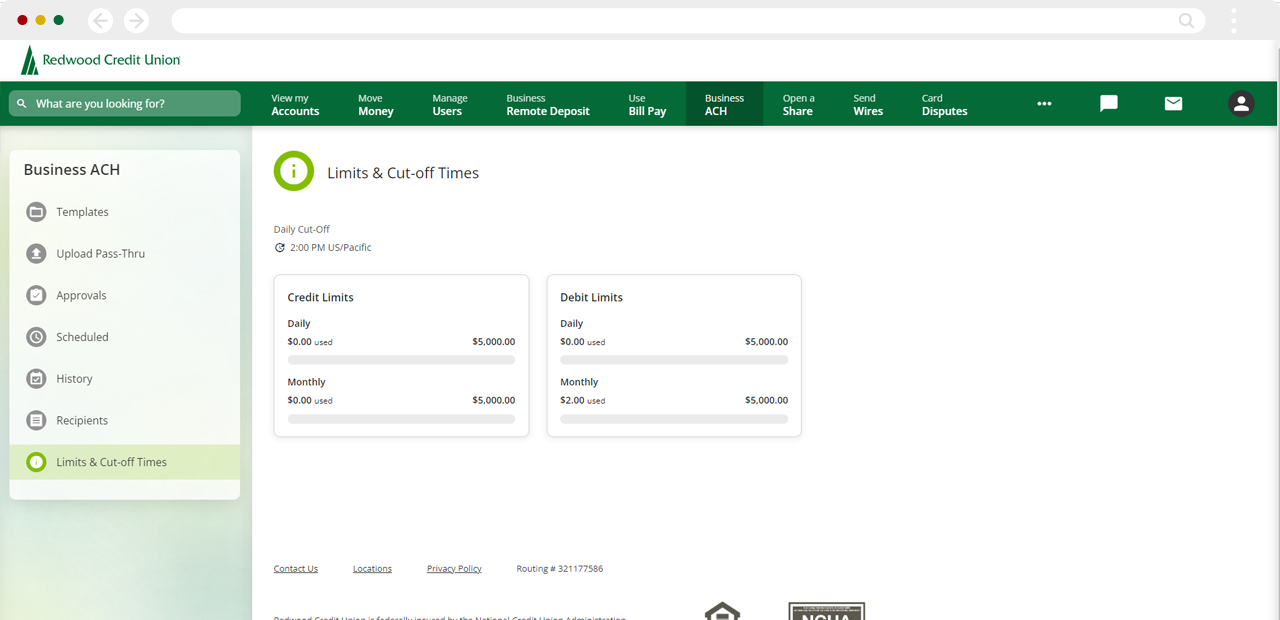Click the 'What are you looking for?' search field
This screenshot has height=620, width=1280.
pyautogui.click(x=125, y=104)
